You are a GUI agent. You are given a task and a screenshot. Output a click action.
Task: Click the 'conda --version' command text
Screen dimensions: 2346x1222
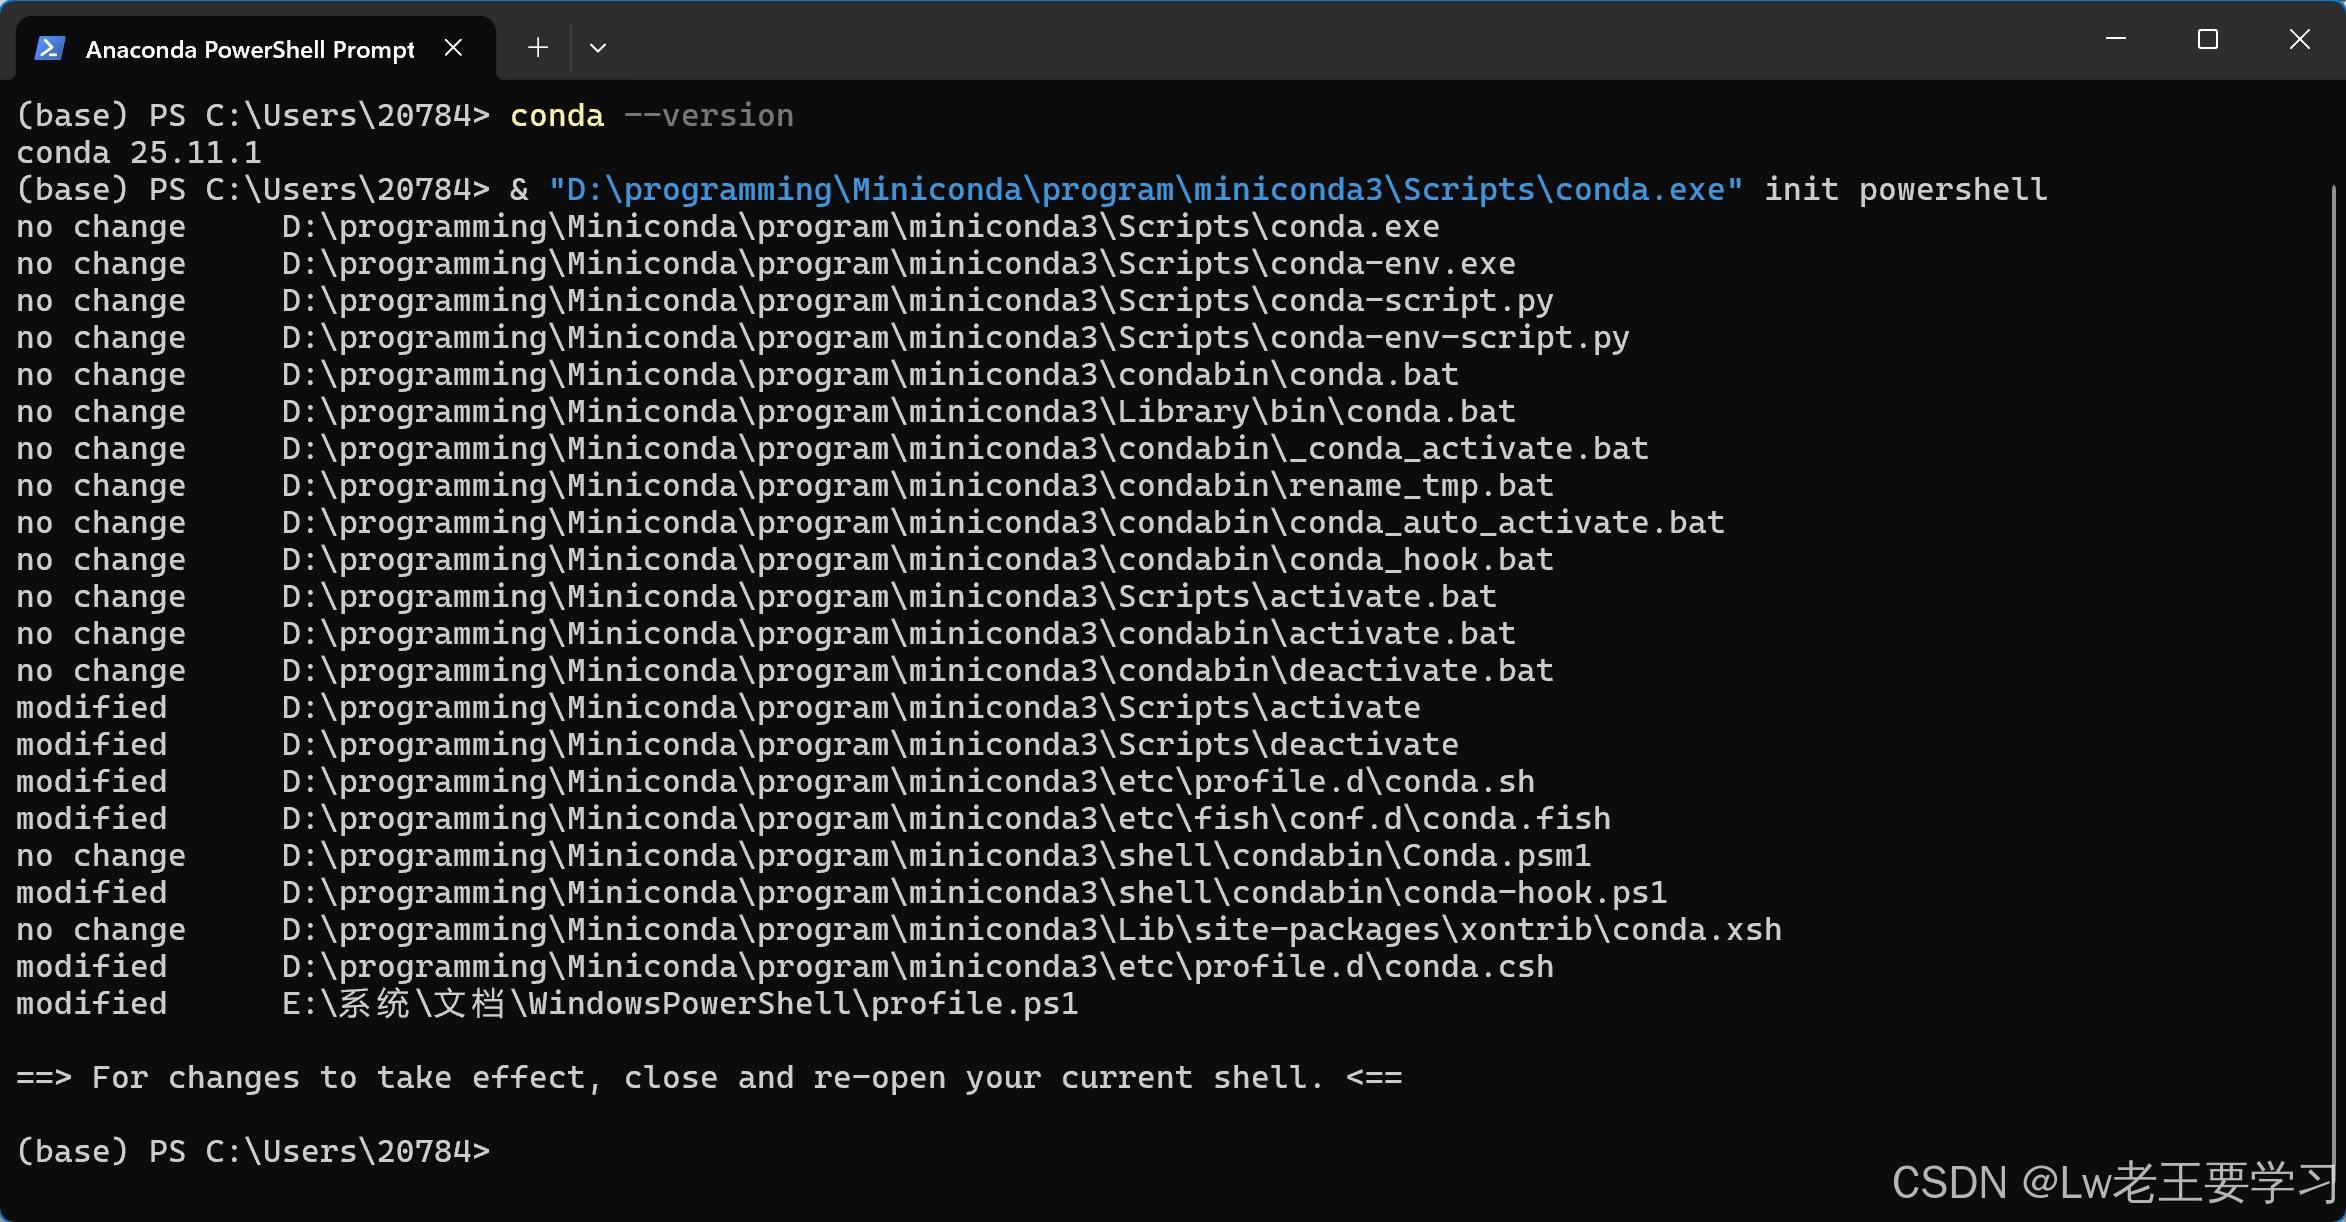[651, 116]
